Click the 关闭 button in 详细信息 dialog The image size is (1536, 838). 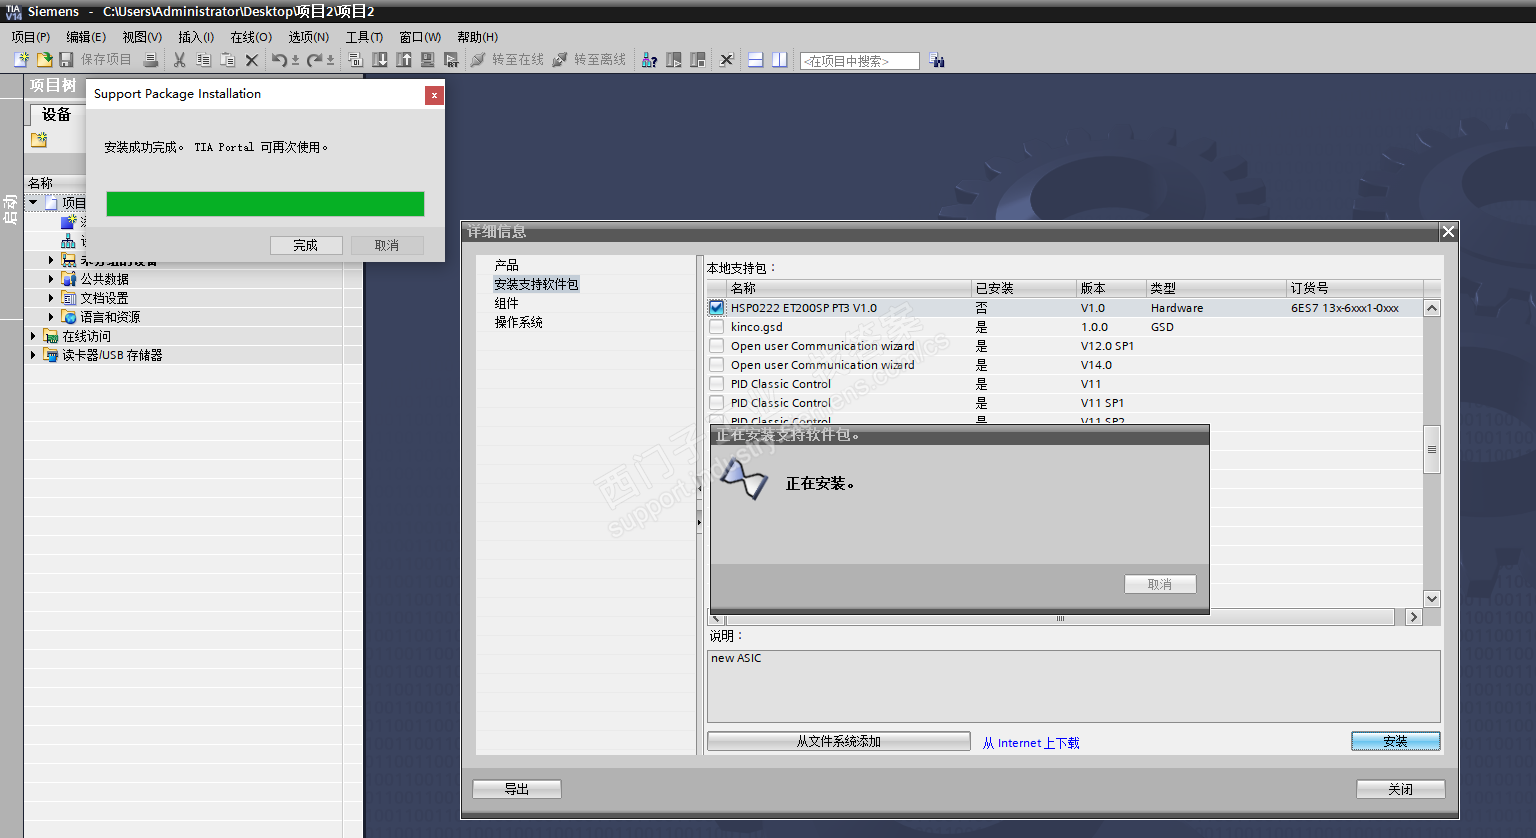pyautogui.click(x=1401, y=789)
